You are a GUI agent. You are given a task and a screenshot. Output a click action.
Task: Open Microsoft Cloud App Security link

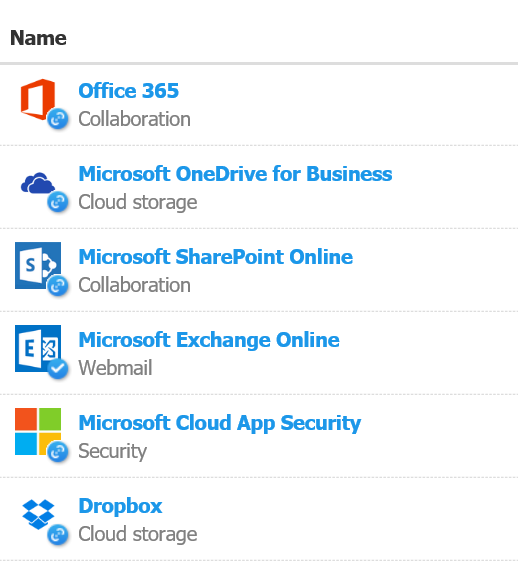click(x=220, y=423)
